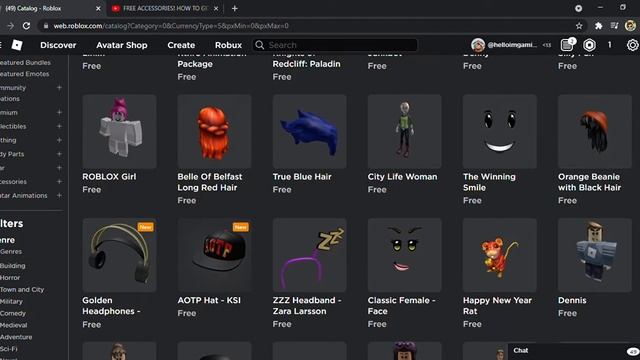Open a new browser tab
Viewport: 640px width, 360px height.
(x=235, y=8)
